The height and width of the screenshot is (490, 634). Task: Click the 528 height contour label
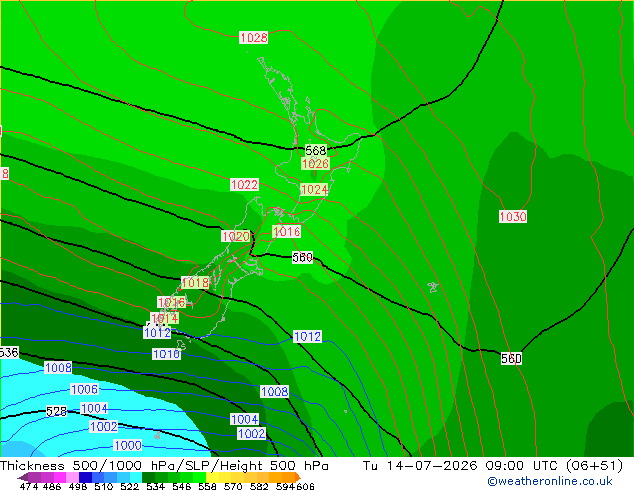[56, 412]
